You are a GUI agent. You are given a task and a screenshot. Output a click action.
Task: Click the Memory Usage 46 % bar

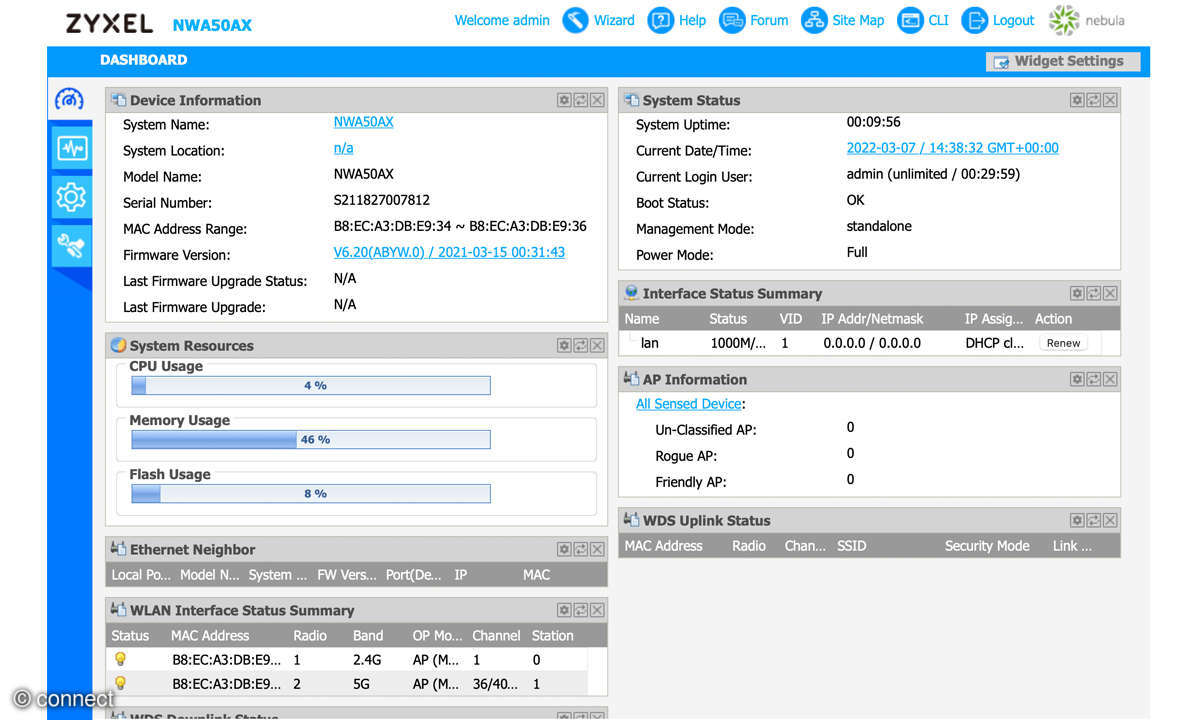coord(311,439)
